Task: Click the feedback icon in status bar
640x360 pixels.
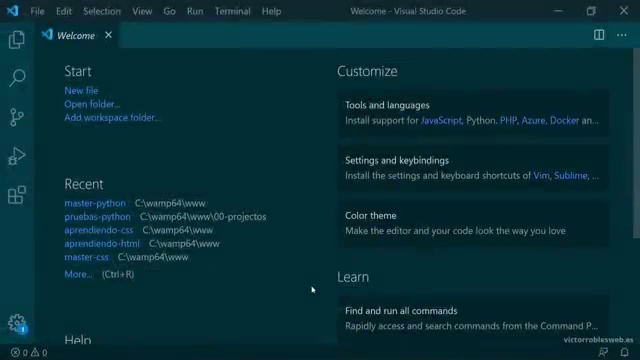Action: (603, 352)
